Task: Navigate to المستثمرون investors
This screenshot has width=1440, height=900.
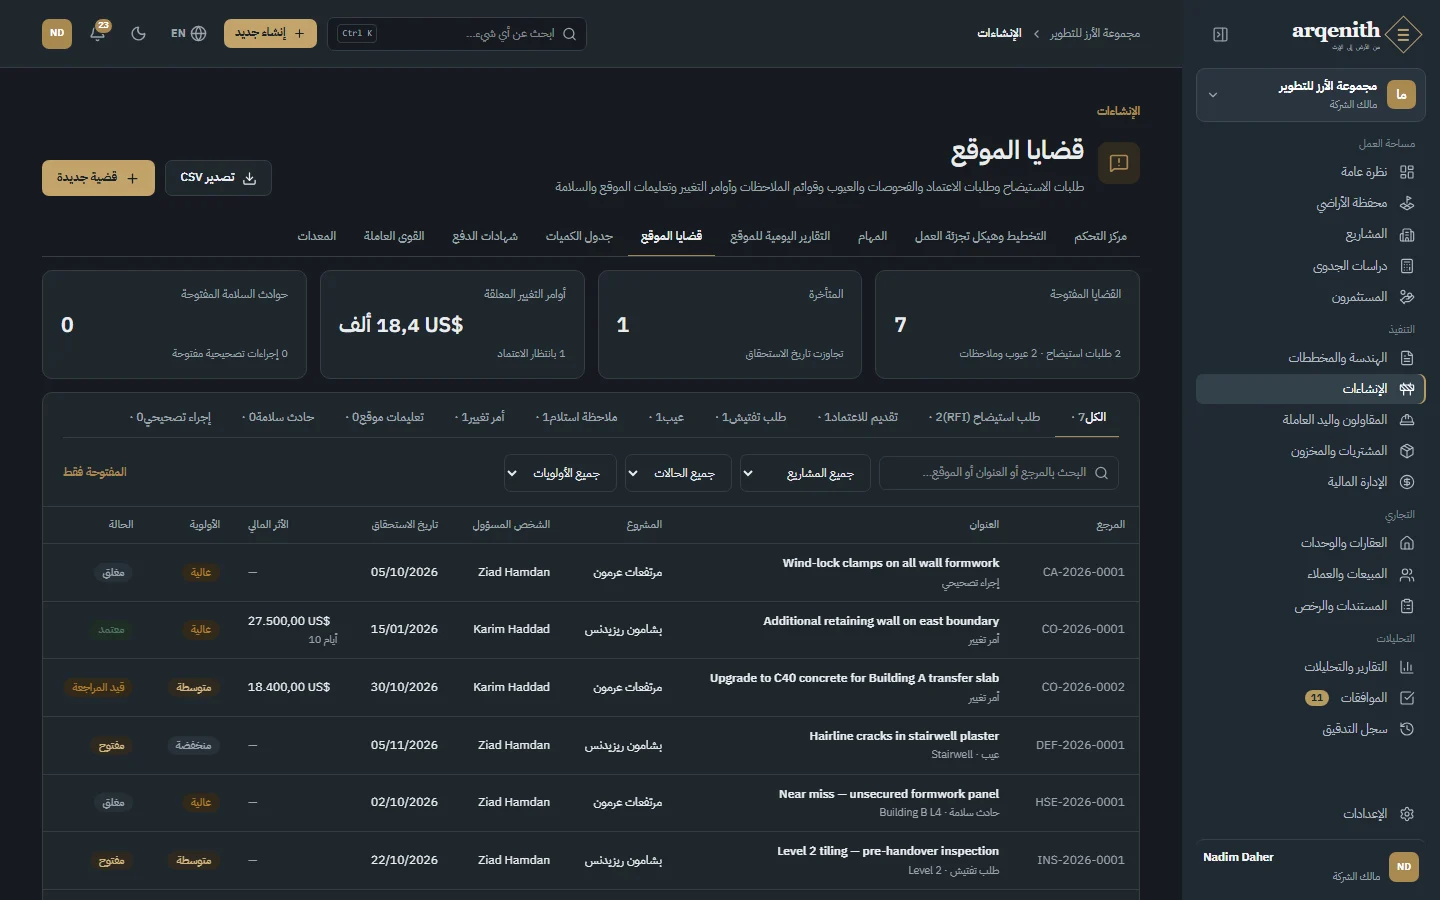Action: [x=1310, y=297]
